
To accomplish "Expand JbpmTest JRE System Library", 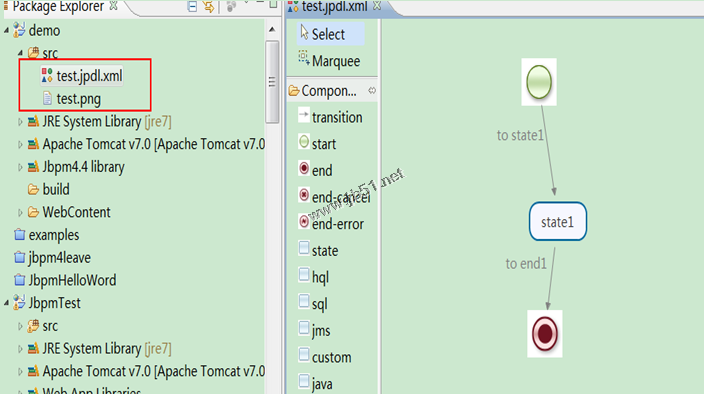I will [x=20, y=349].
